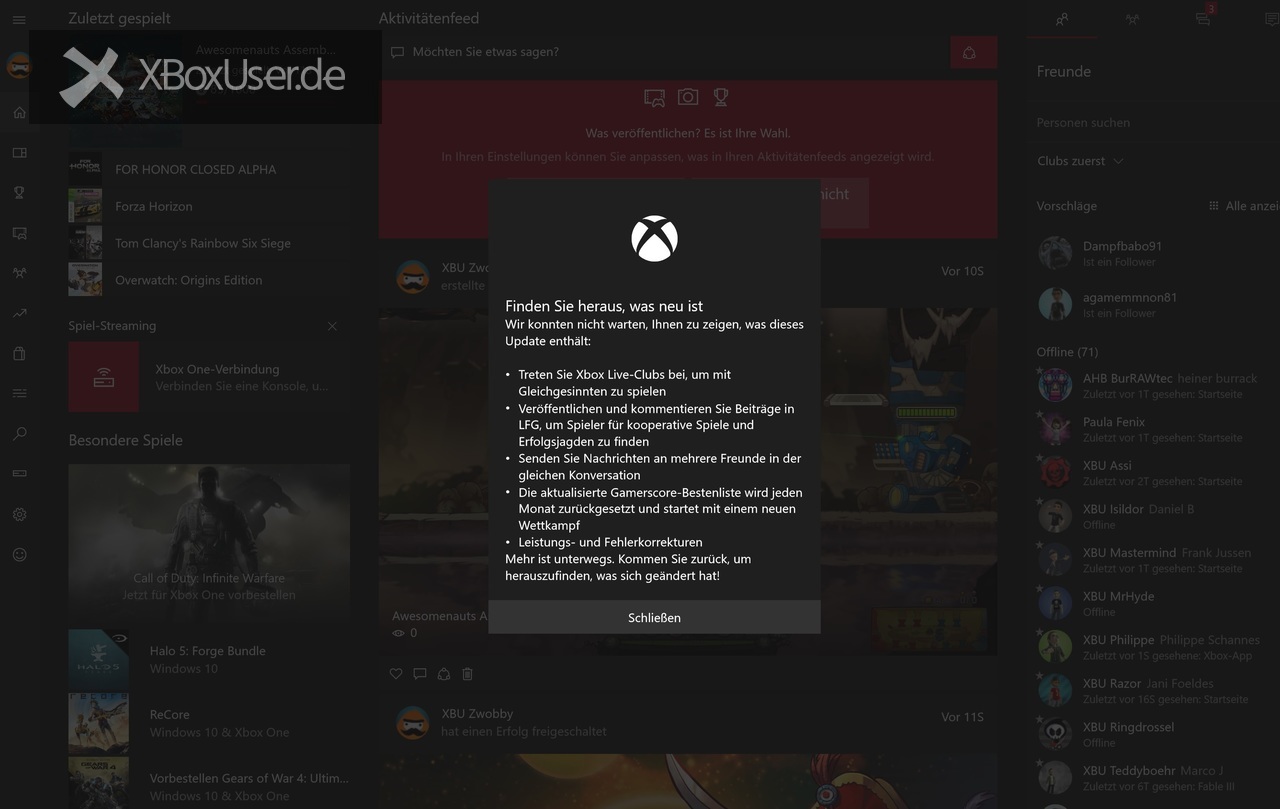Click the Halo 5 game thumbnail

98,659
